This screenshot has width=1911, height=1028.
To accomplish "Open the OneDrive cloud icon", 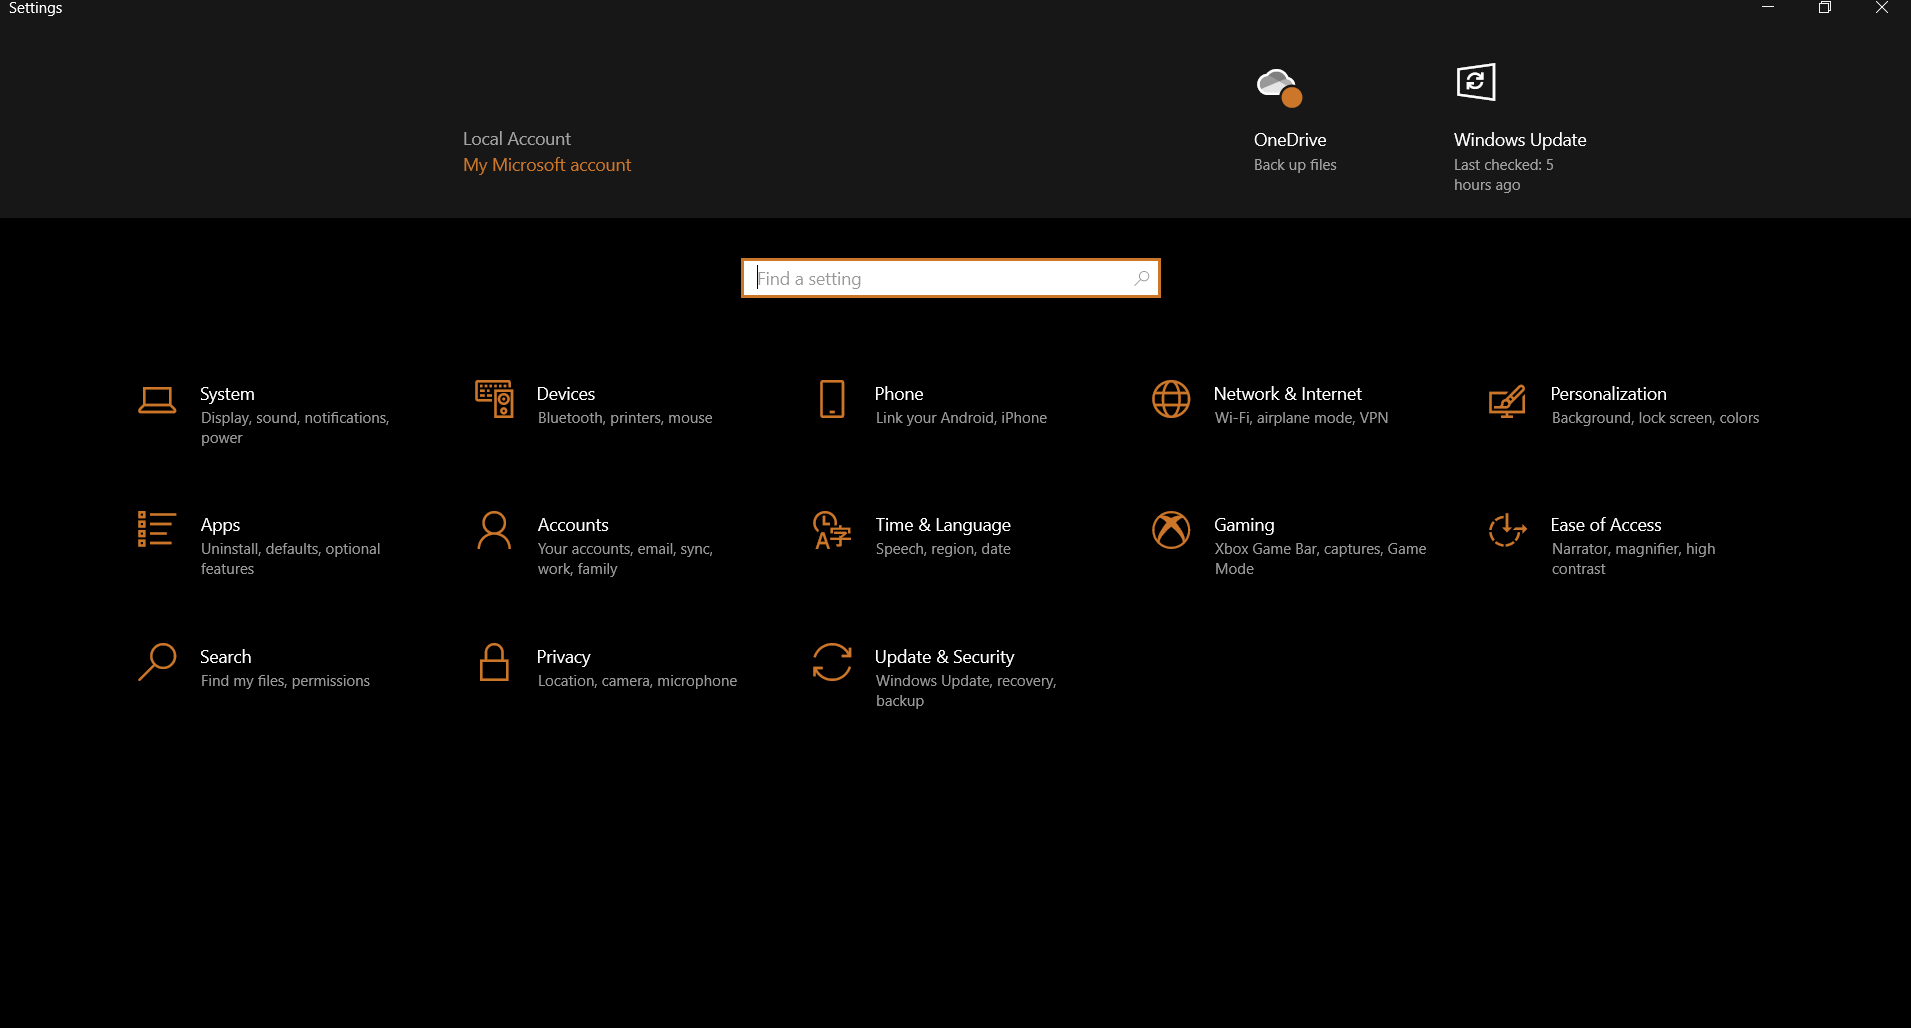I will [1279, 87].
